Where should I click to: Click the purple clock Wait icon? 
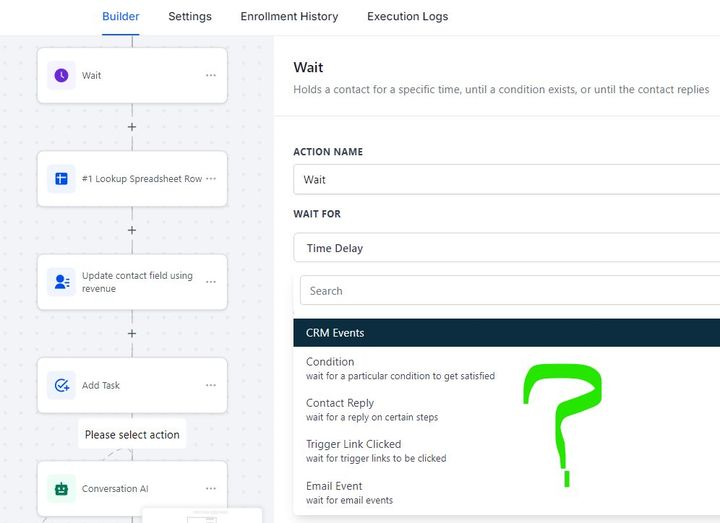pos(62,75)
